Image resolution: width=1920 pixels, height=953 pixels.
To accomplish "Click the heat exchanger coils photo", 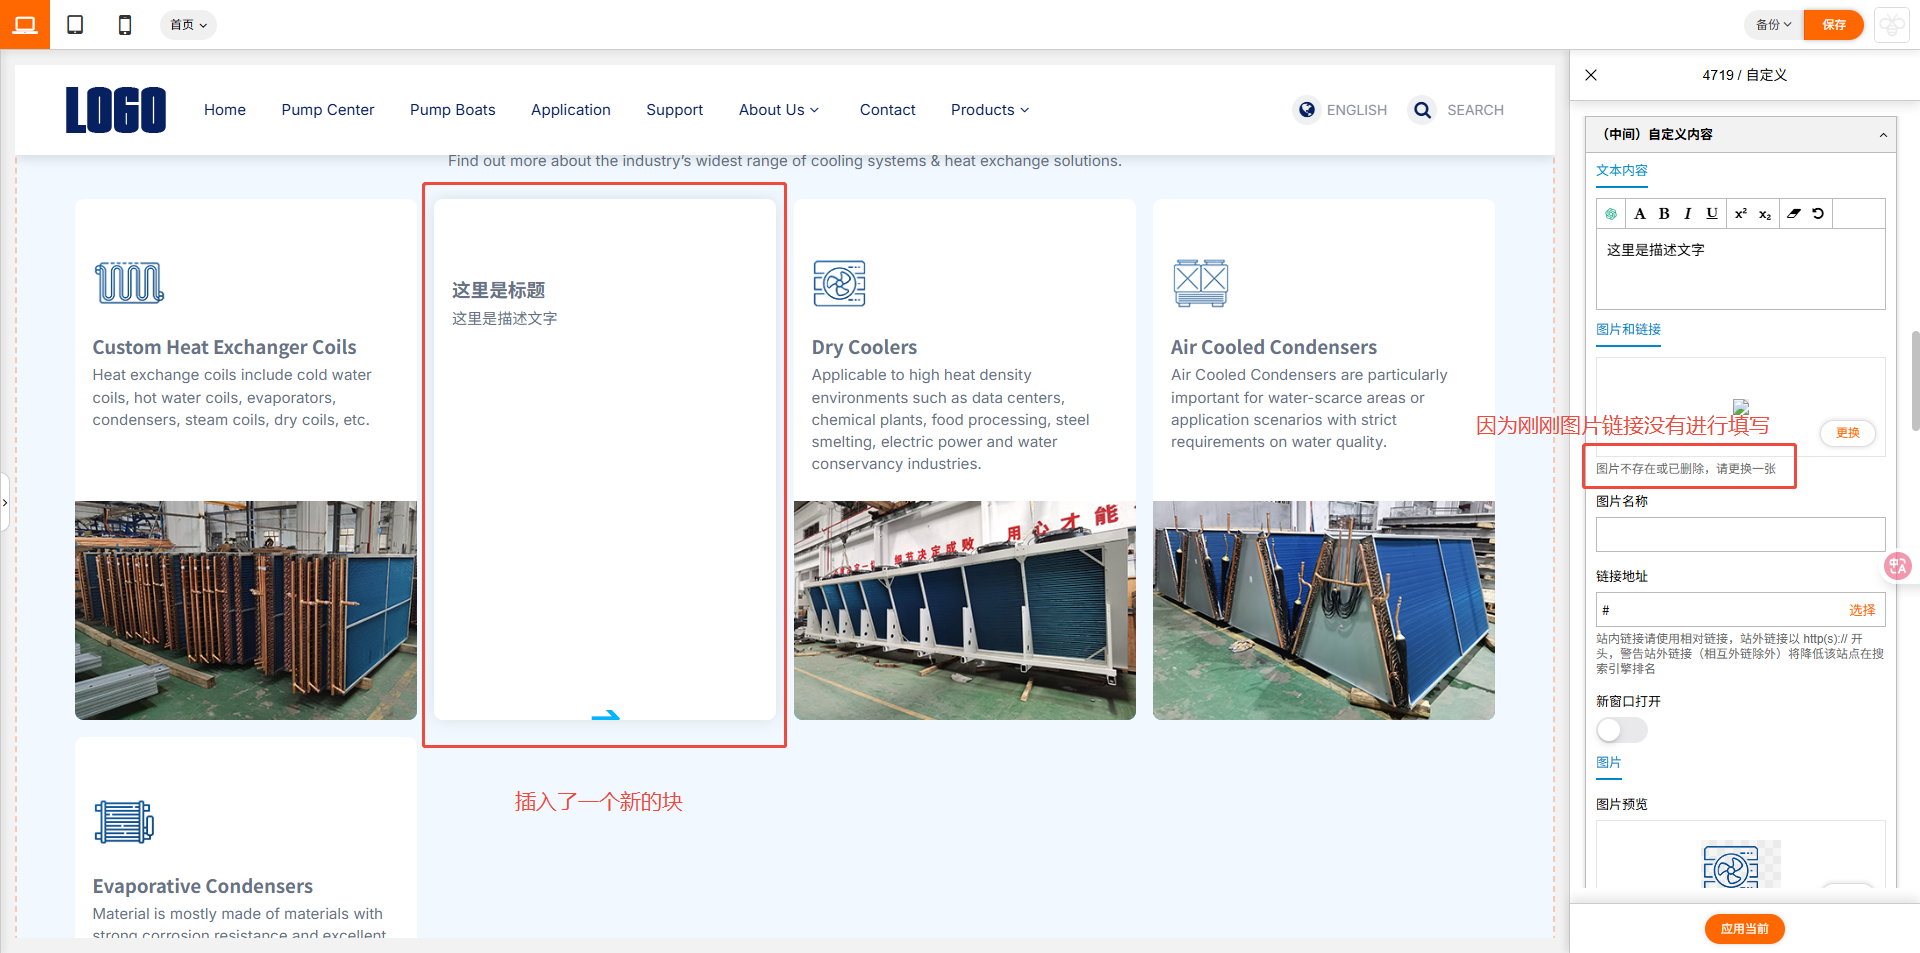I will (x=246, y=610).
